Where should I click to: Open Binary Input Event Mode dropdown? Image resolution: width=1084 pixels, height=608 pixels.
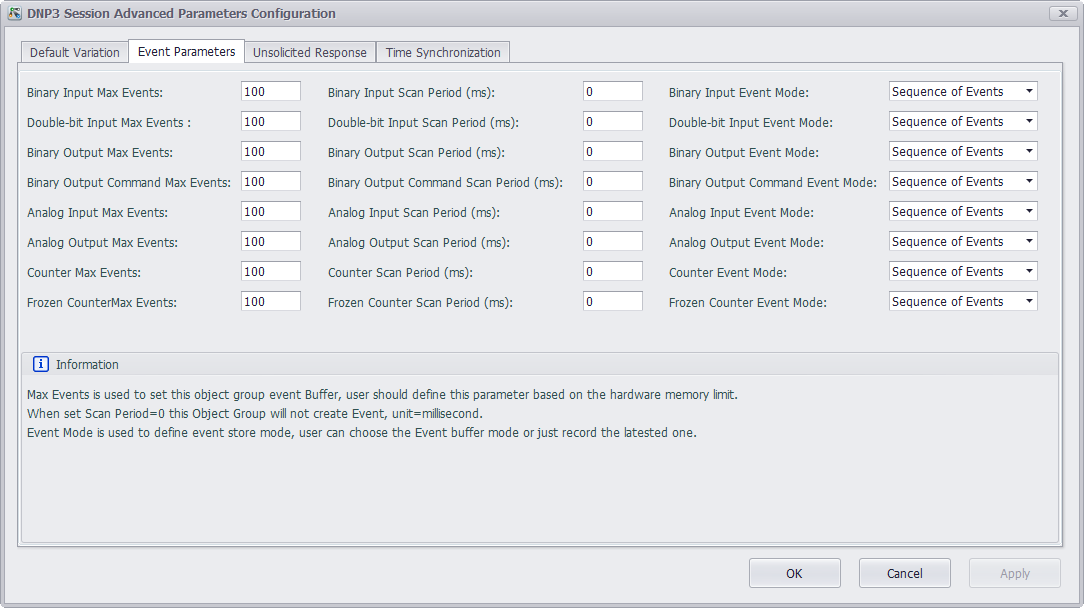(963, 92)
